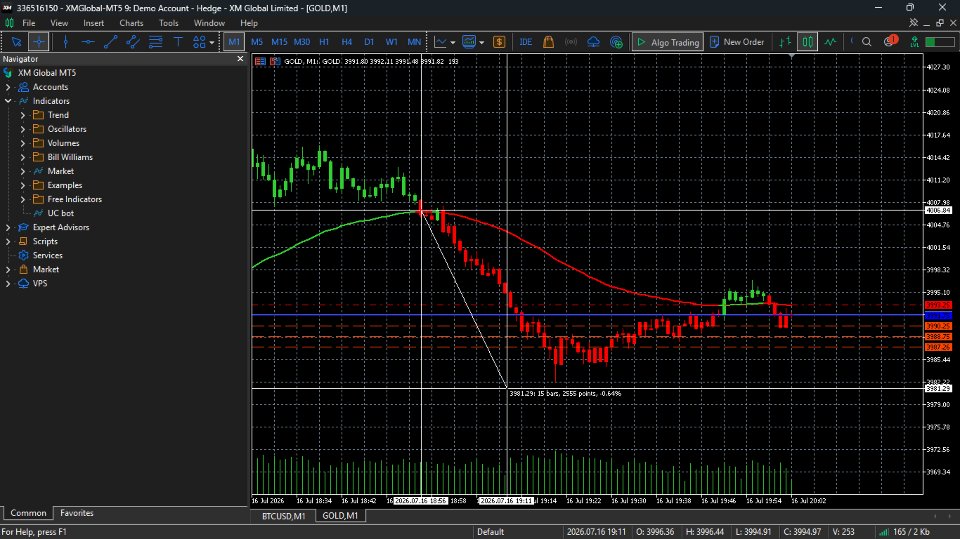Open the account notifications icon
The image size is (960, 539).
tap(890, 42)
